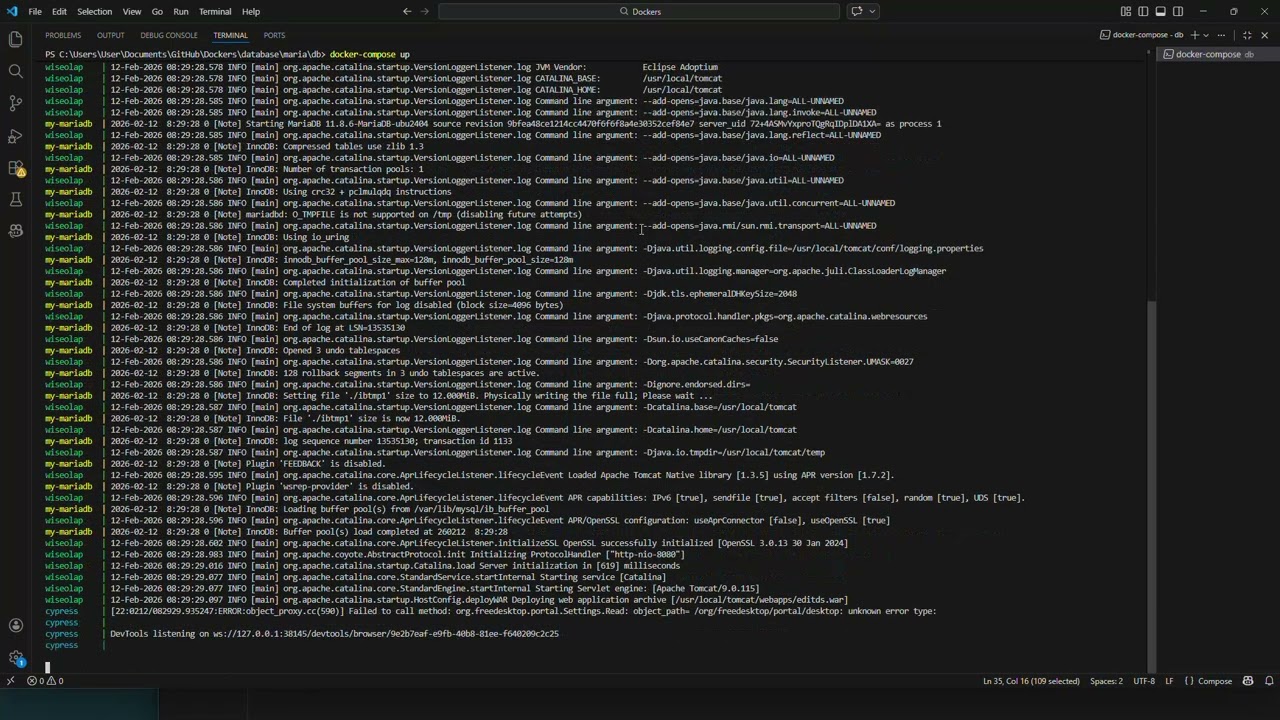This screenshot has height=720, width=1280.
Task: Open the Search view in activity bar
Action: [15, 71]
